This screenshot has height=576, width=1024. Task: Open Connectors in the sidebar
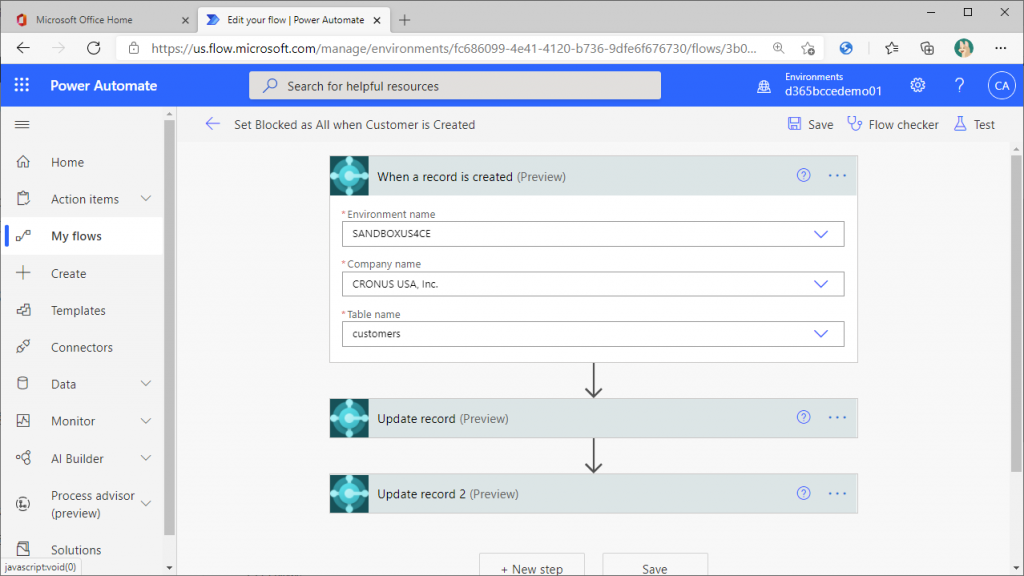83,347
